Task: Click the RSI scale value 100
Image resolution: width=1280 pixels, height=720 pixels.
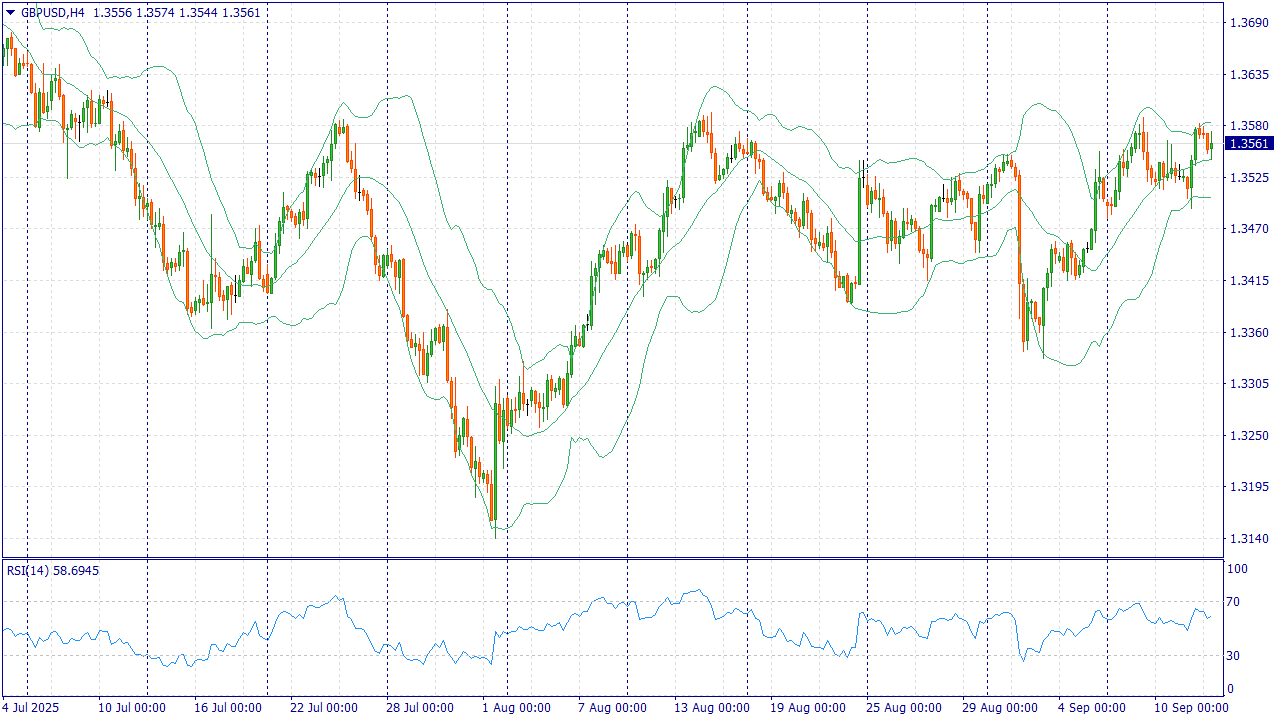Action: [1239, 569]
